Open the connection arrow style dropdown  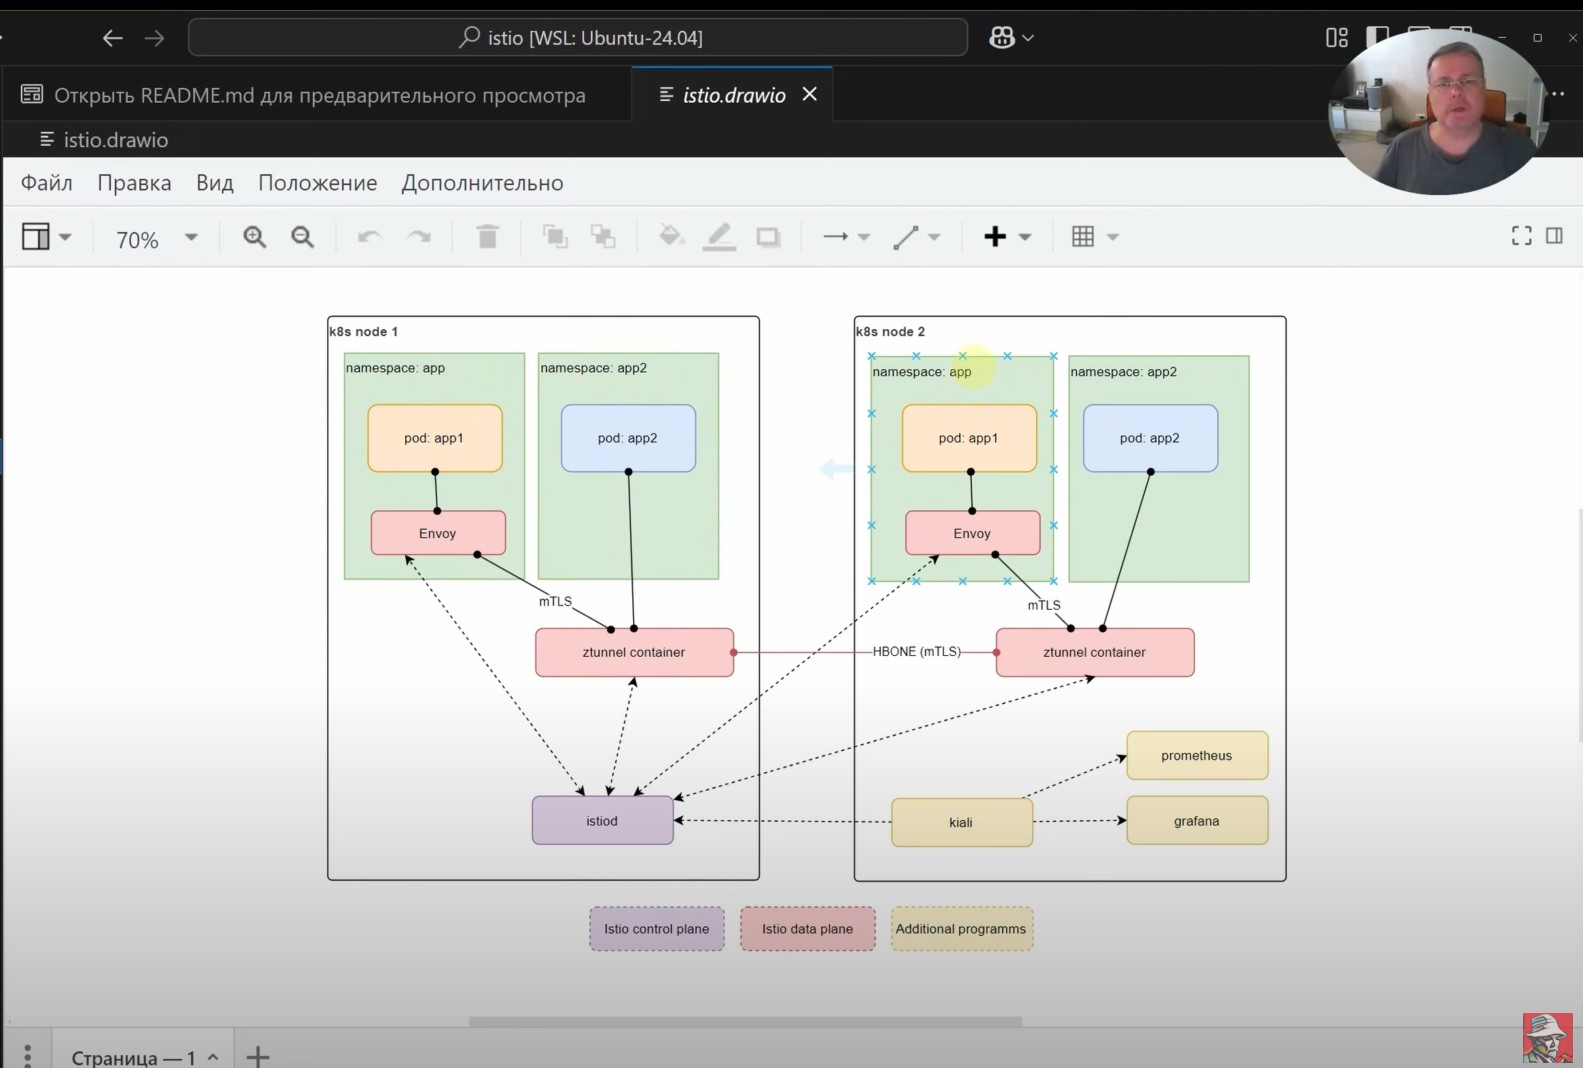847,237
